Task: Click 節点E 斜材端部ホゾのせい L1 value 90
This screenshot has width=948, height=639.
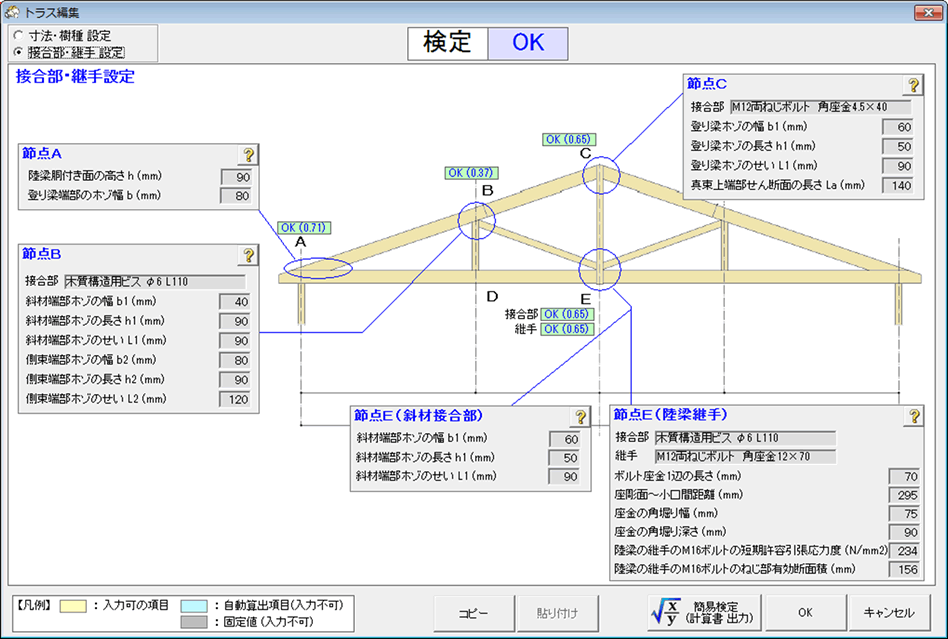Action: tap(565, 476)
